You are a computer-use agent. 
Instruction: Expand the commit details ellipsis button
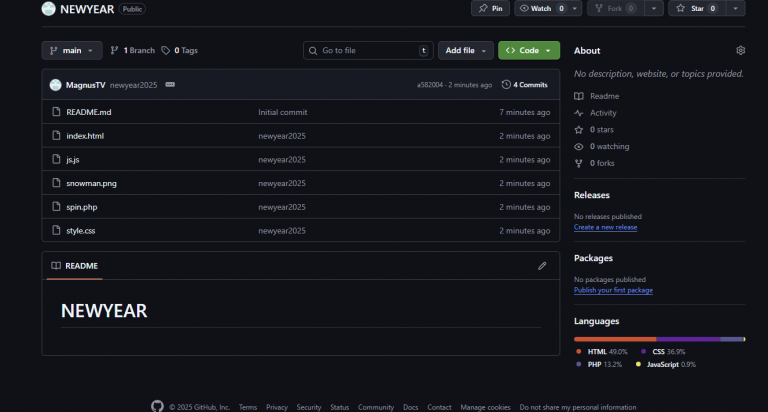[x=170, y=85]
